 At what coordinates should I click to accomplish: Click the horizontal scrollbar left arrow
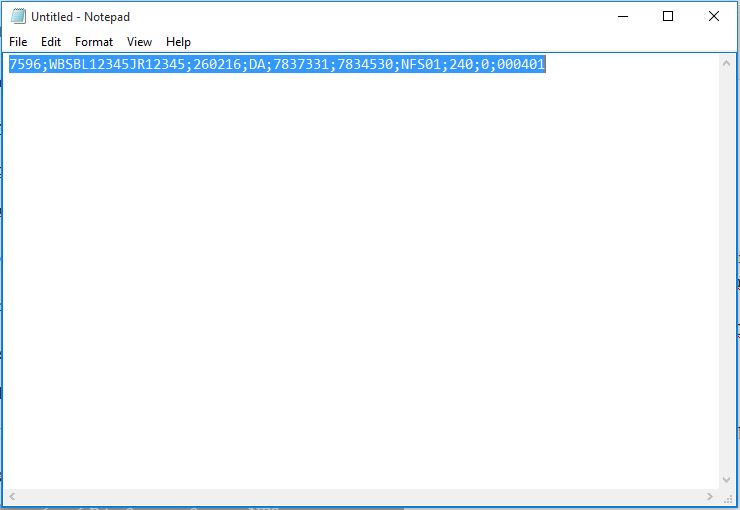[10, 497]
